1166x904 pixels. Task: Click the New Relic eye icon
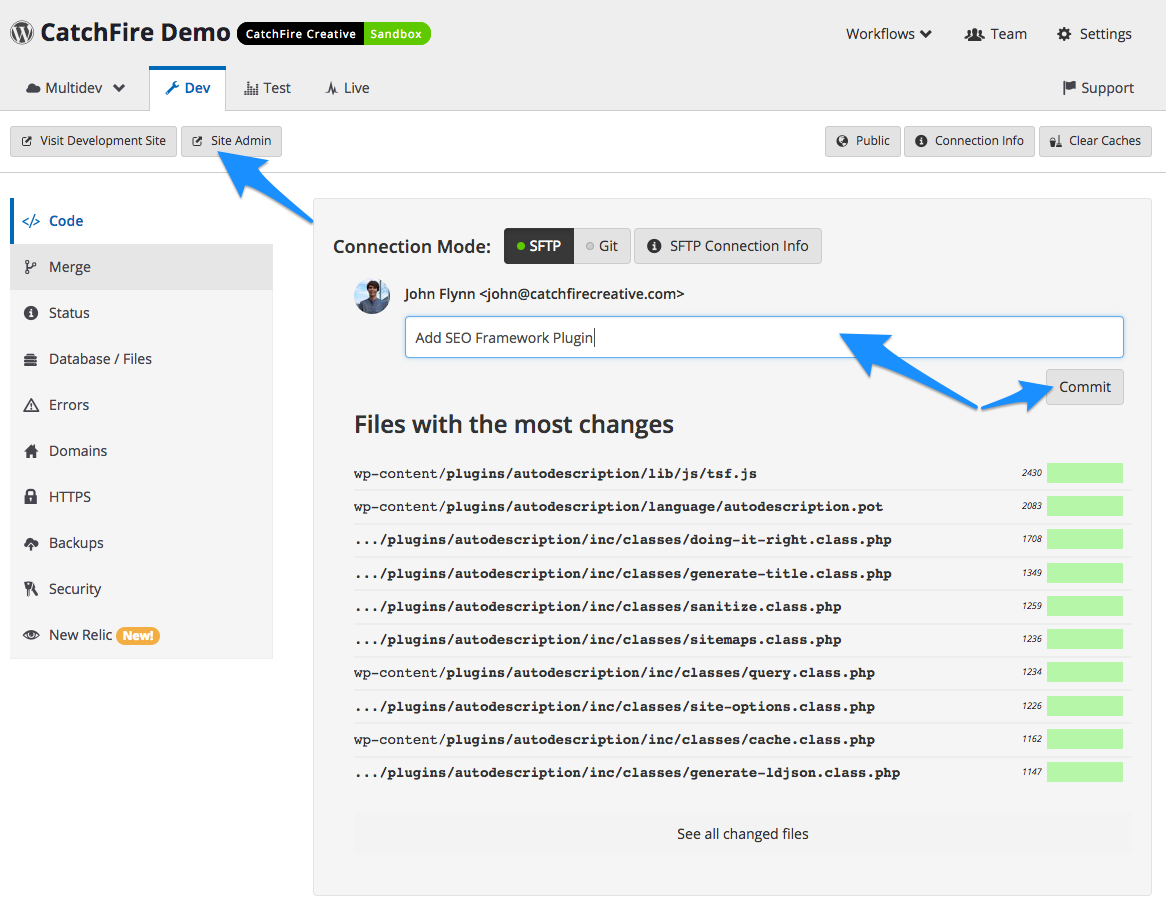click(x=30, y=635)
